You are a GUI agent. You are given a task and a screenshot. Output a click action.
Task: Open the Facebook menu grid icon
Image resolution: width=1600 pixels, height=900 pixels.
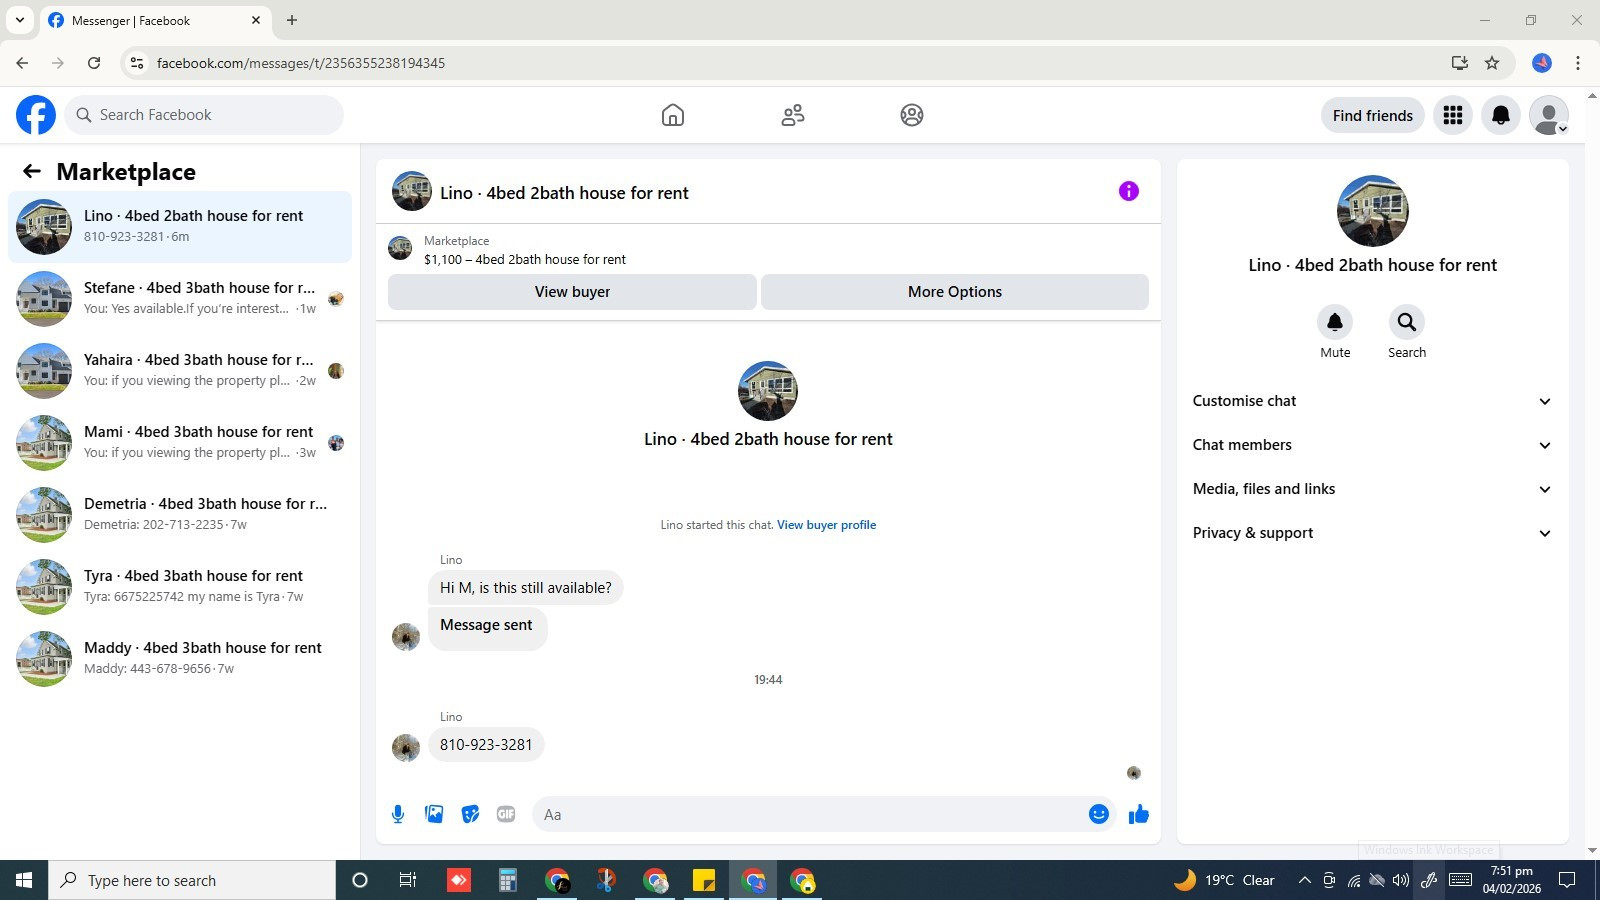coord(1453,115)
